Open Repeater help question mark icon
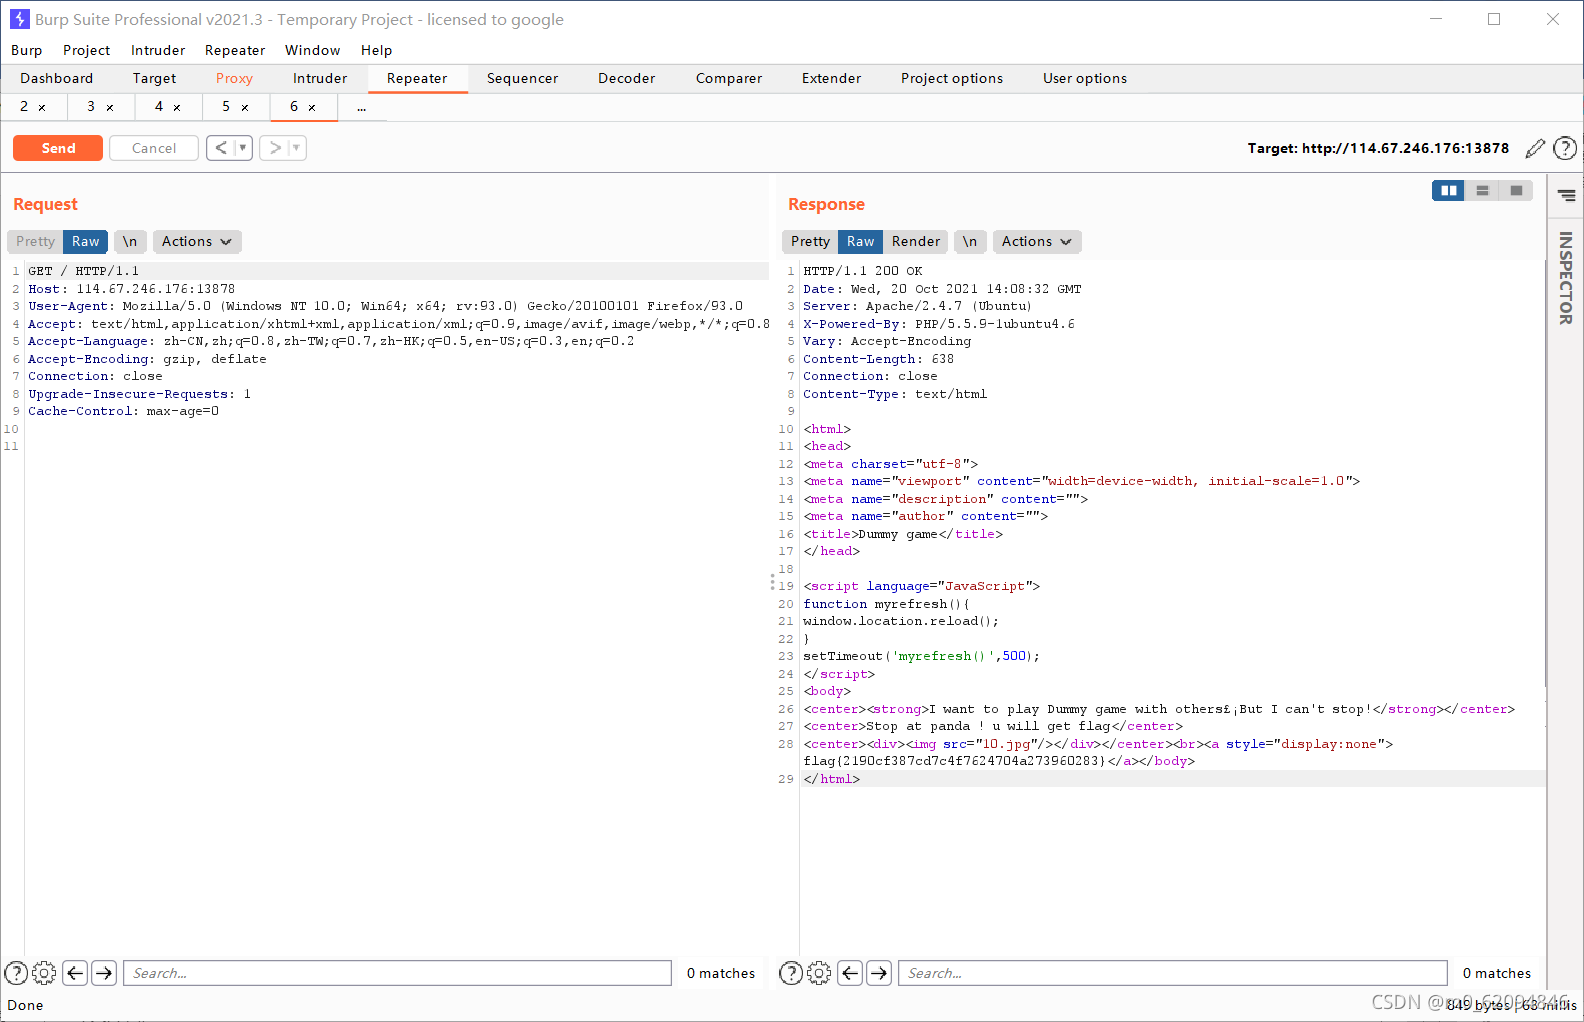The width and height of the screenshot is (1584, 1022). tap(1565, 148)
